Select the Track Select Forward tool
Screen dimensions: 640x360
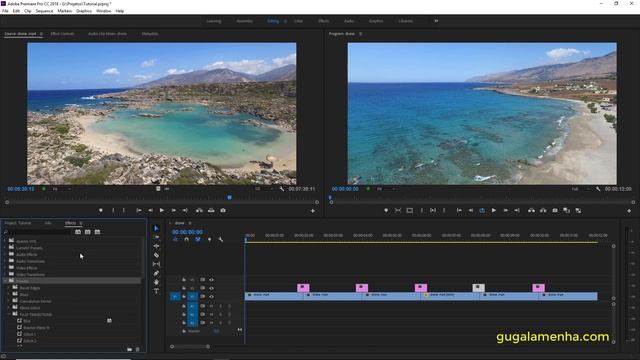[x=156, y=237]
